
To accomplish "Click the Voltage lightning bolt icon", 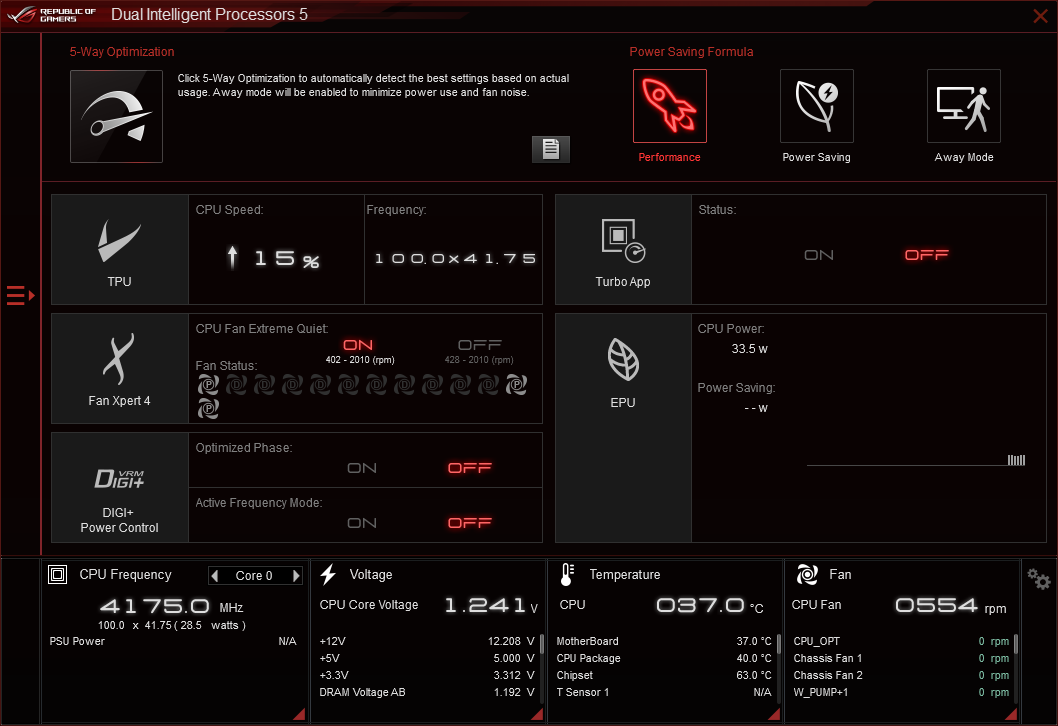I will tap(329, 575).
